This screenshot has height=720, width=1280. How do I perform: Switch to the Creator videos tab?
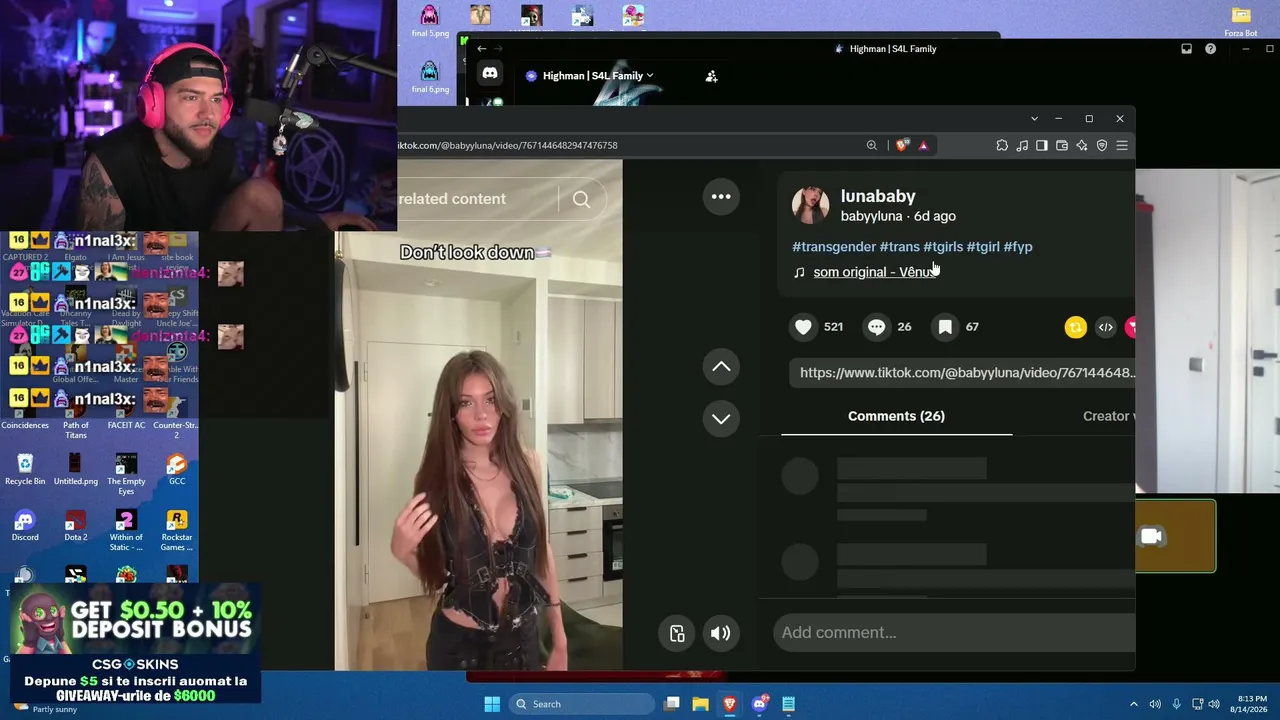tap(1108, 416)
